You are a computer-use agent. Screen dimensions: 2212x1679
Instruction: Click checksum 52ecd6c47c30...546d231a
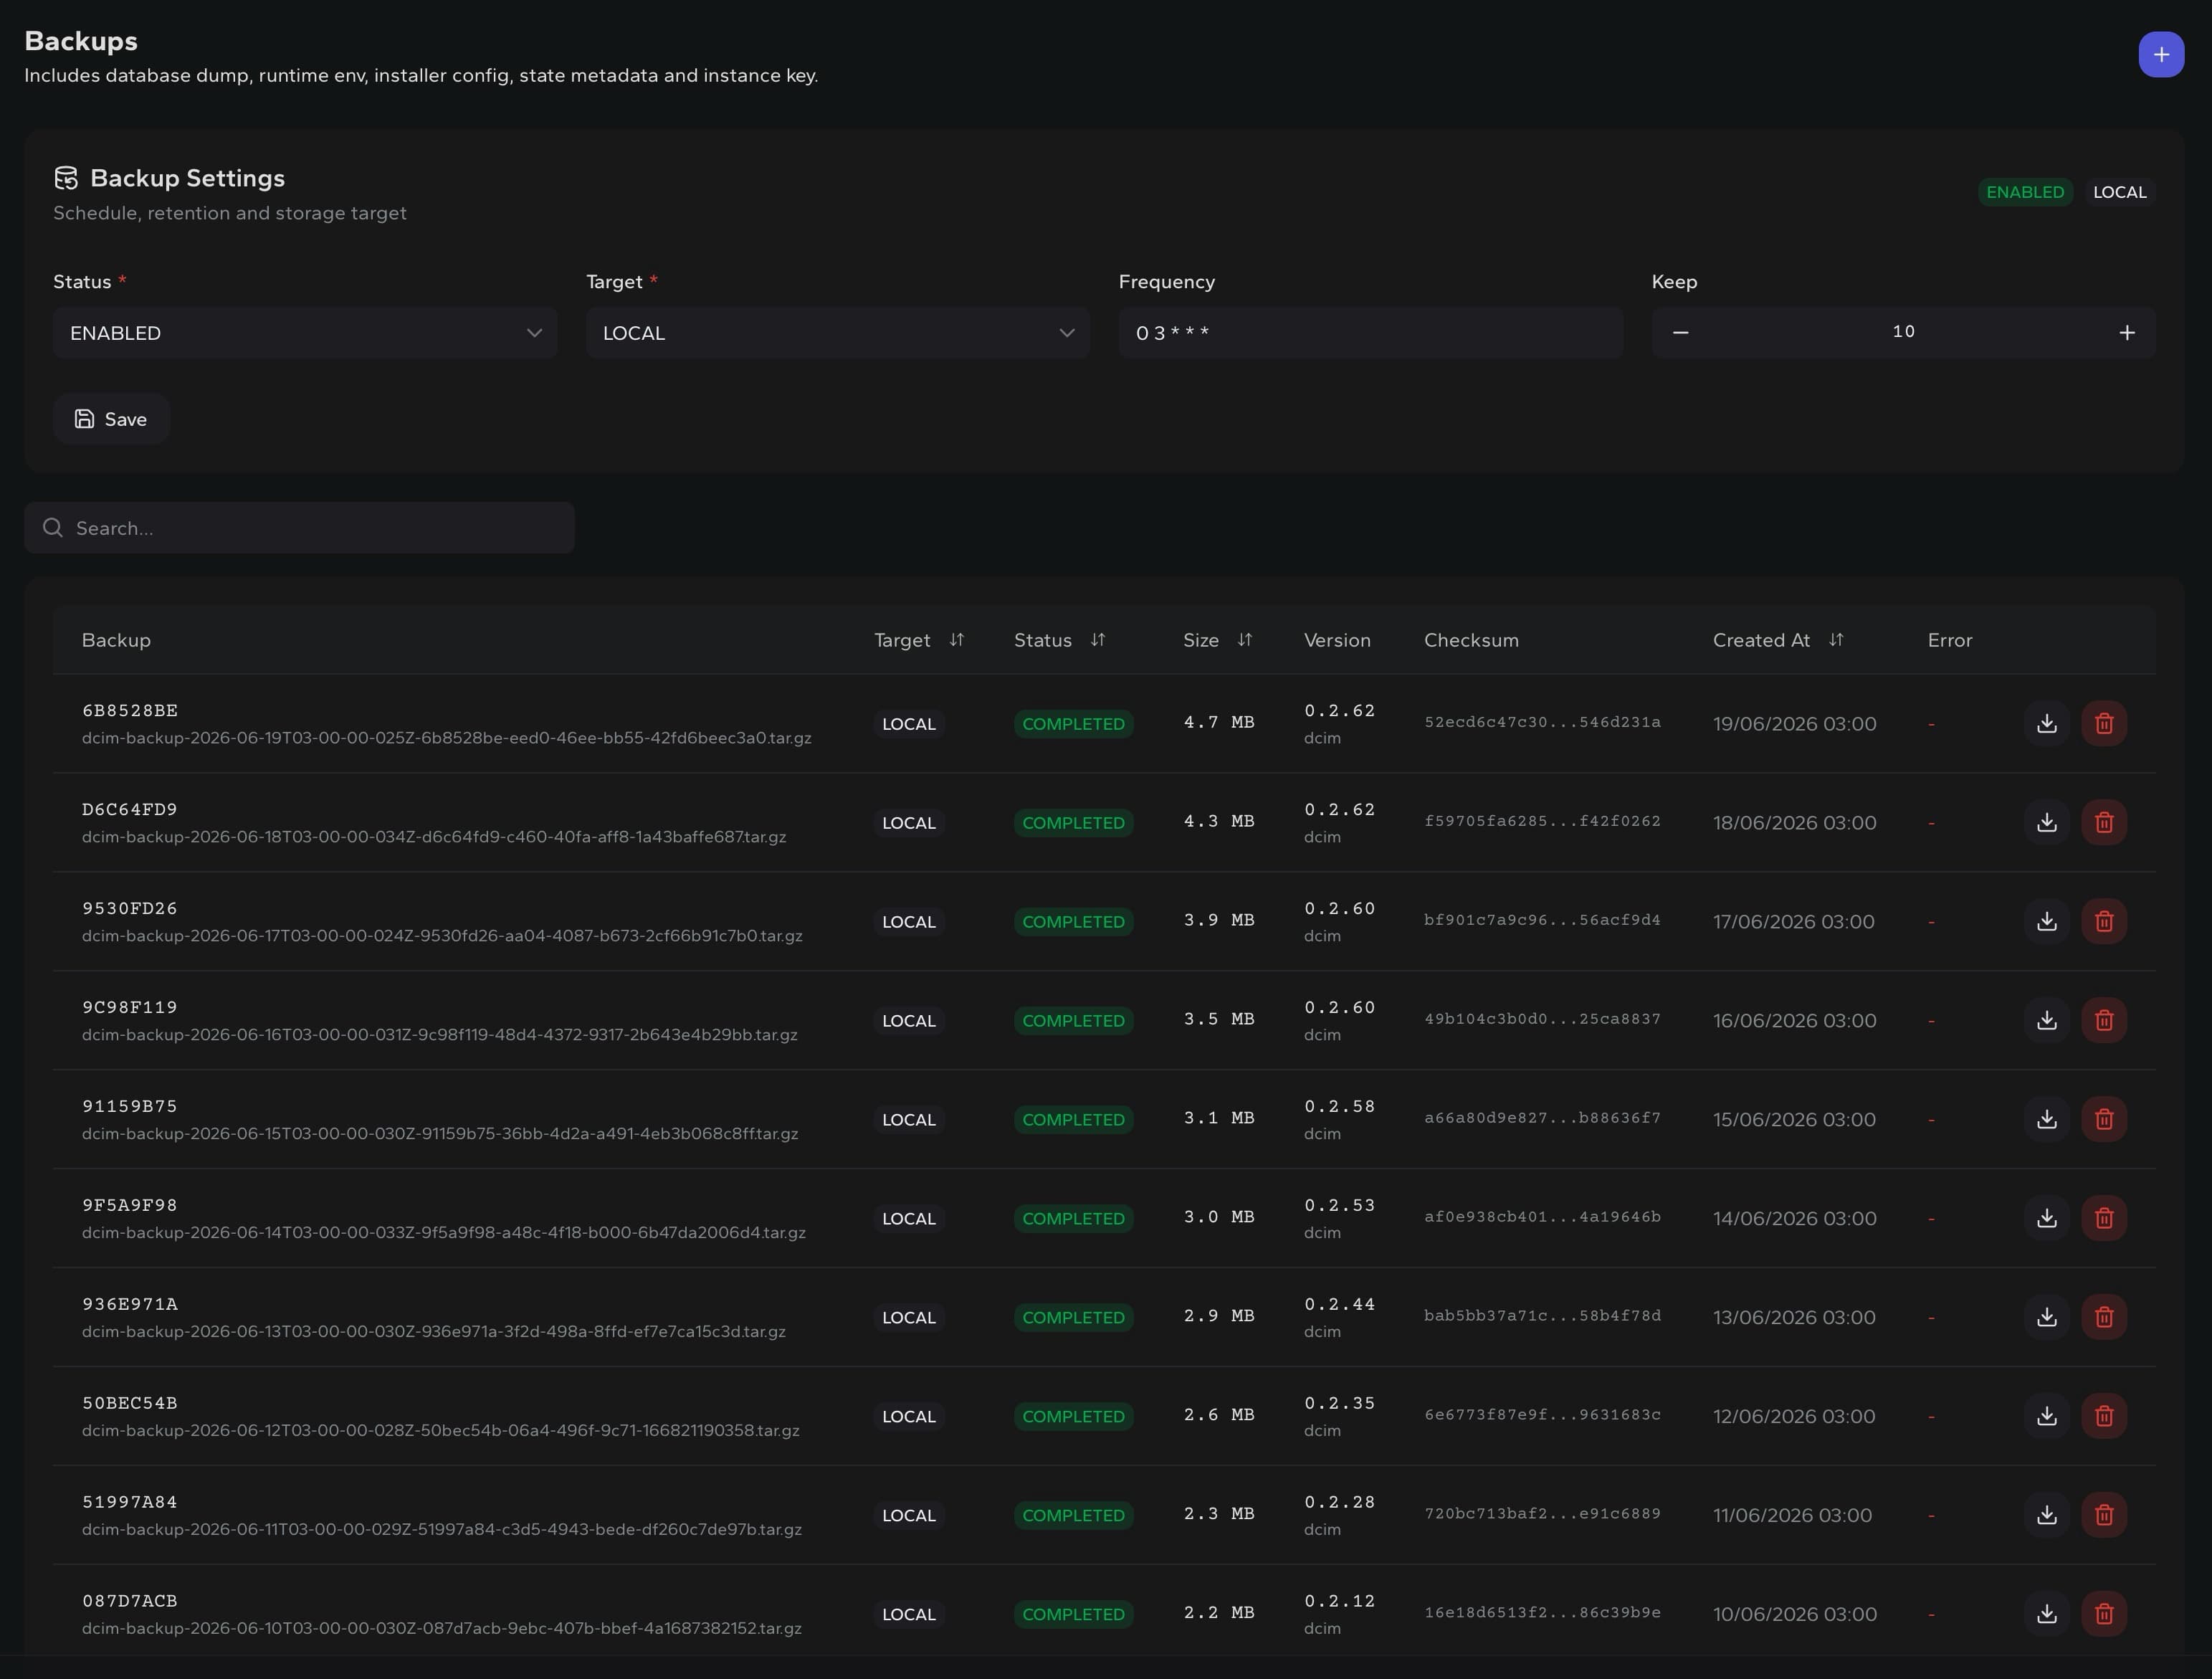(1542, 722)
